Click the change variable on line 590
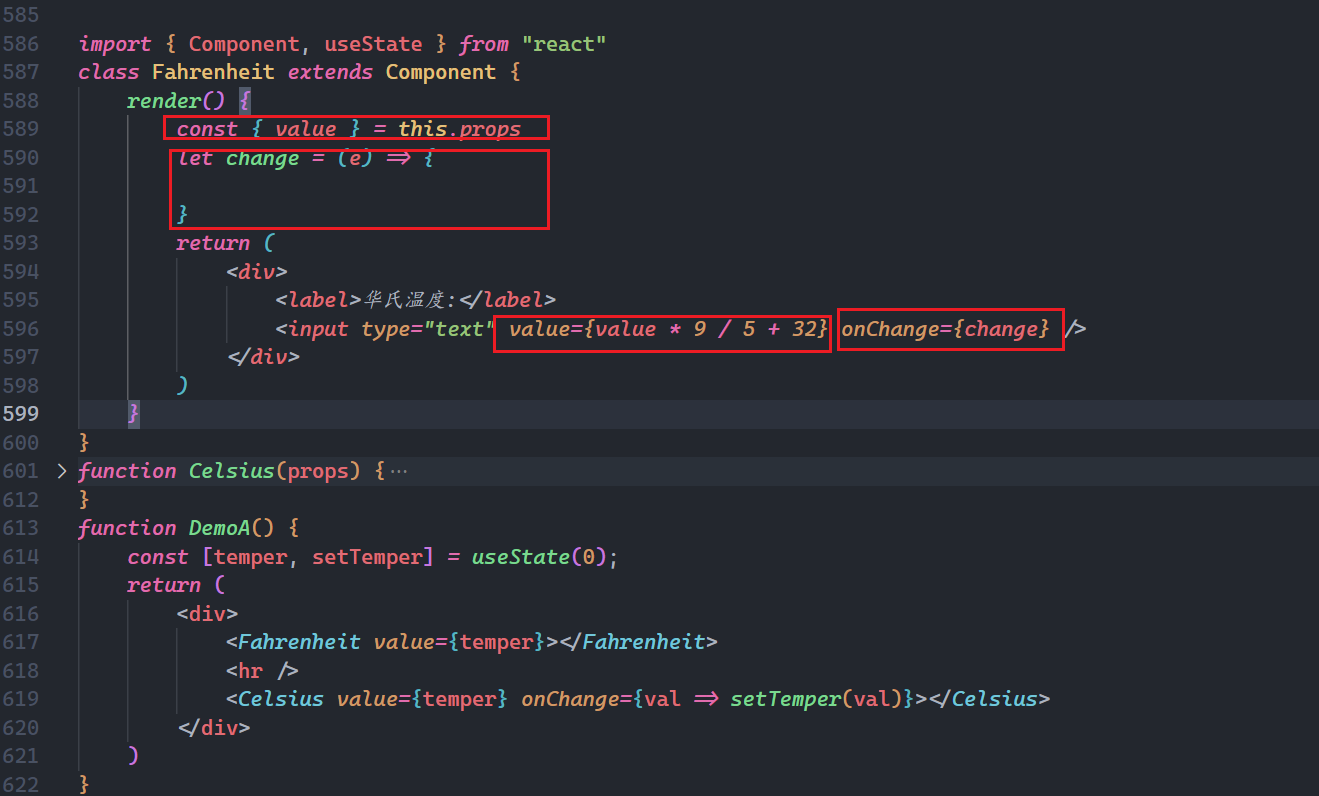The width and height of the screenshot is (1319, 796). pos(262,158)
